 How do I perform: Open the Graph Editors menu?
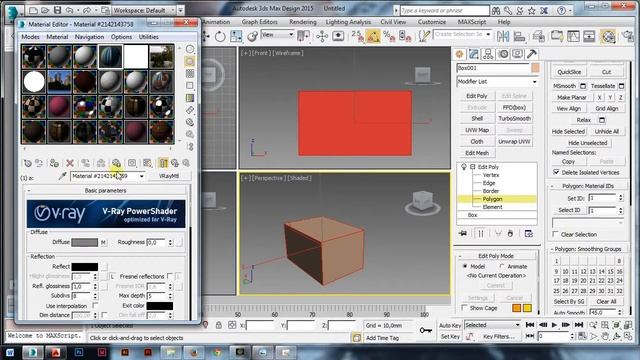pos(260,22)
